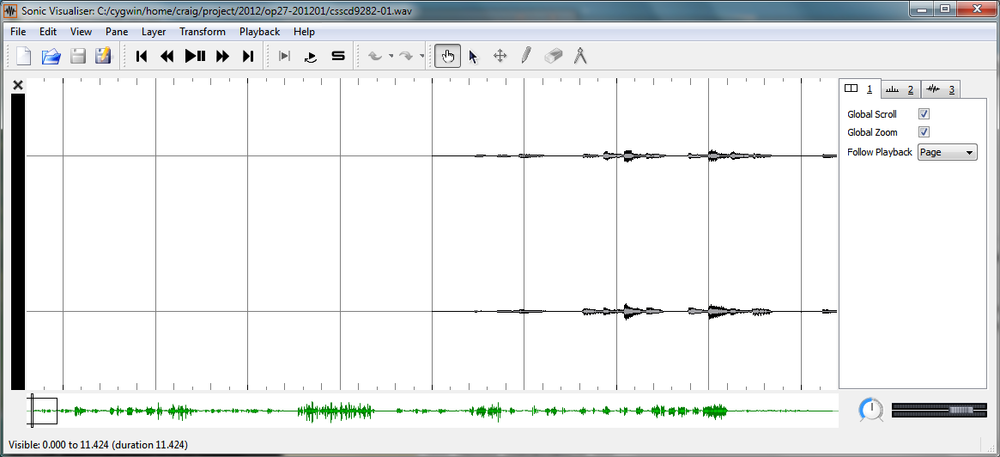Close the pane with the X button
Viewport: 1000px width, 457px height.
coord(17,86)
